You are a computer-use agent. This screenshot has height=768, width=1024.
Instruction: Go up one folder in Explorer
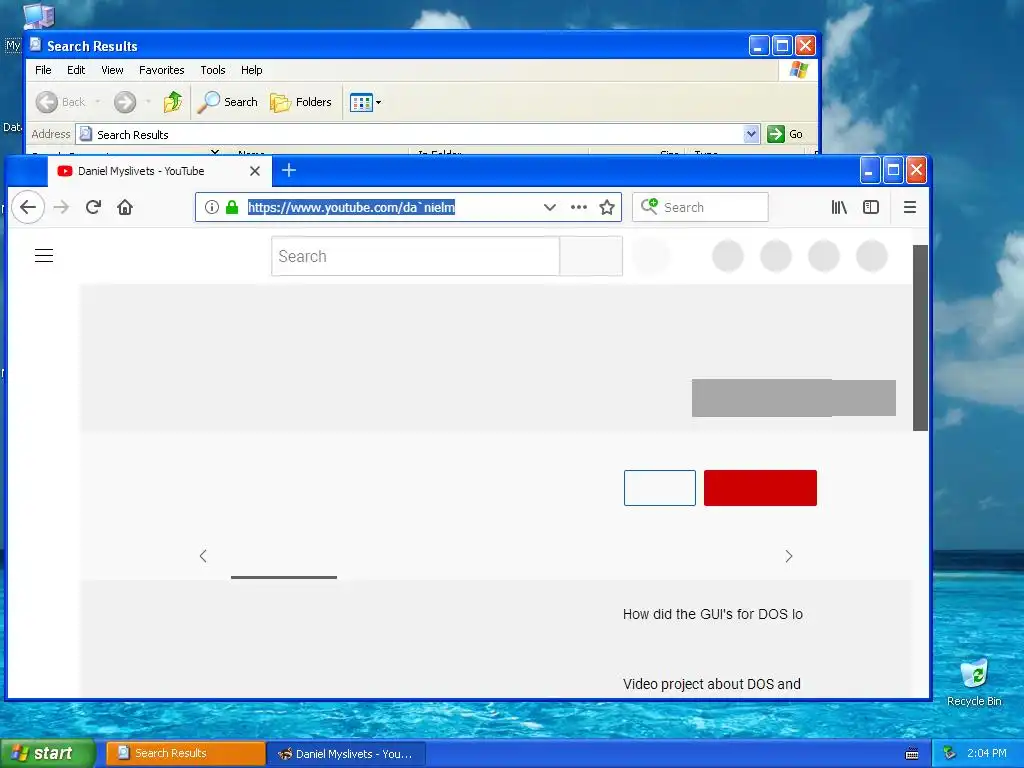172,102
